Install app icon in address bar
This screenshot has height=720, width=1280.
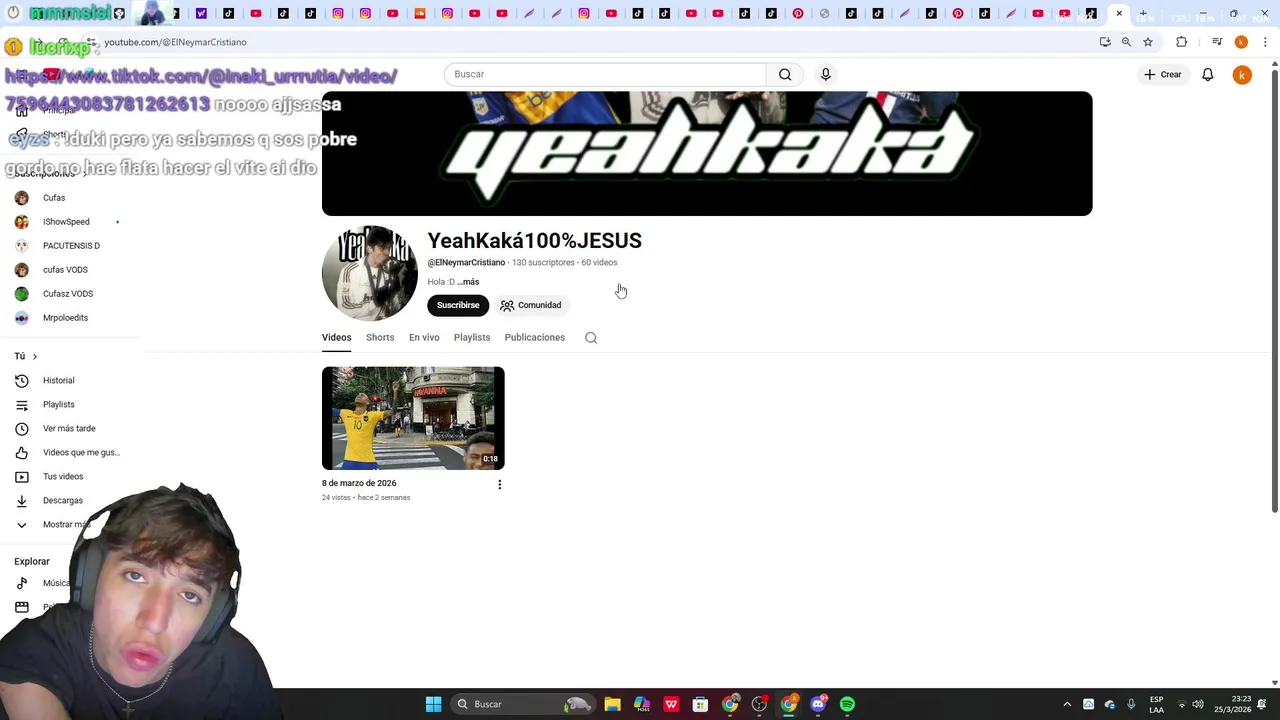[1105, 42]
